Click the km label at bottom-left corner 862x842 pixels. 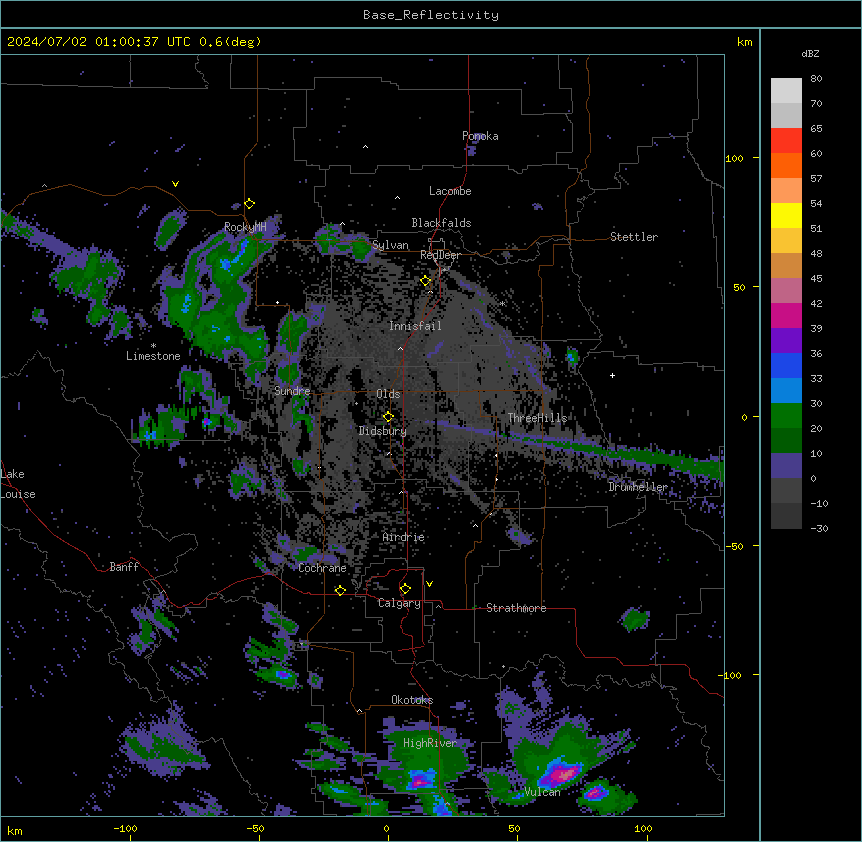pyautogui.click(x=15, y=831)
